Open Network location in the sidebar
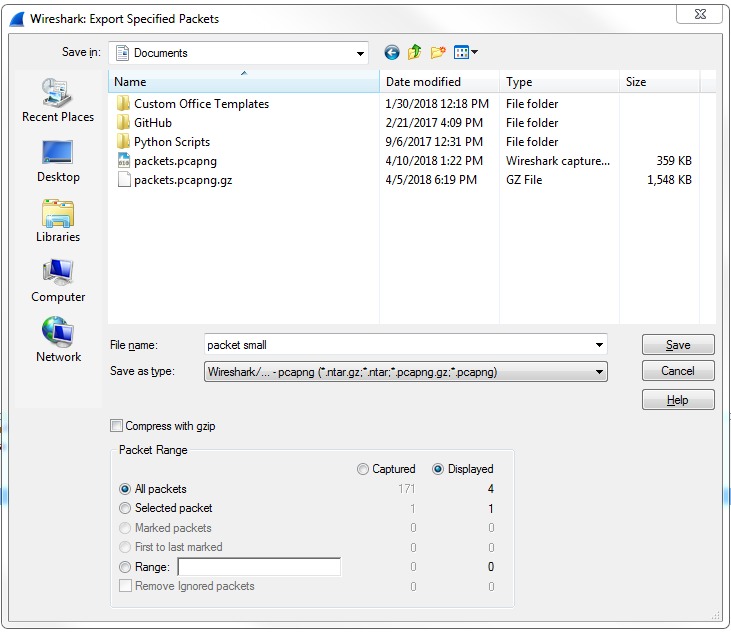731x634 pixels. [x=58, y=341]
